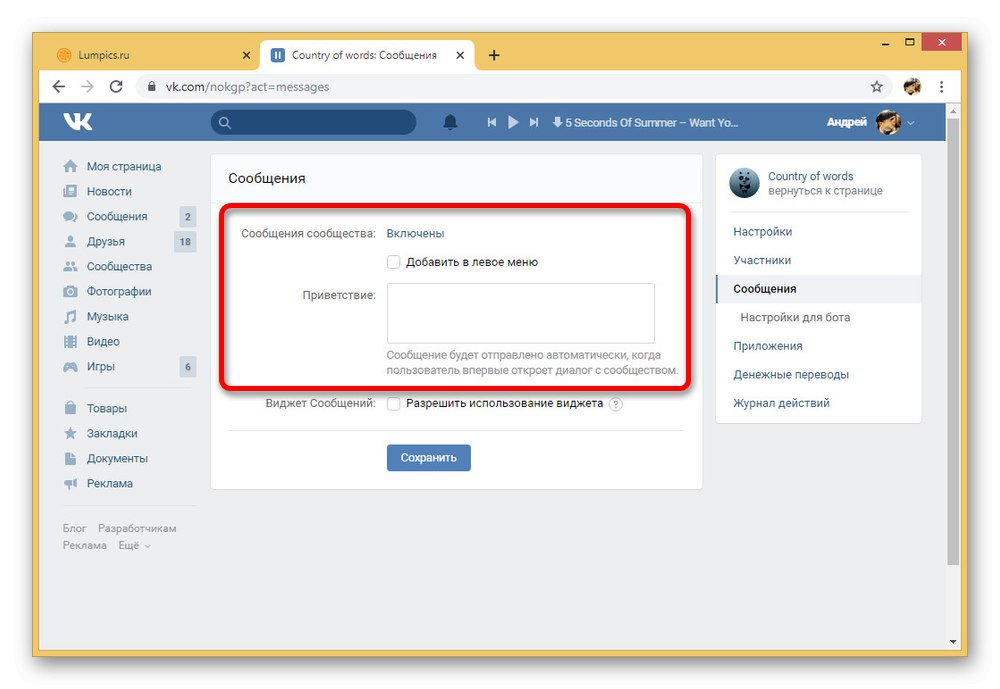Go forward in browser history

coord(87,86)
